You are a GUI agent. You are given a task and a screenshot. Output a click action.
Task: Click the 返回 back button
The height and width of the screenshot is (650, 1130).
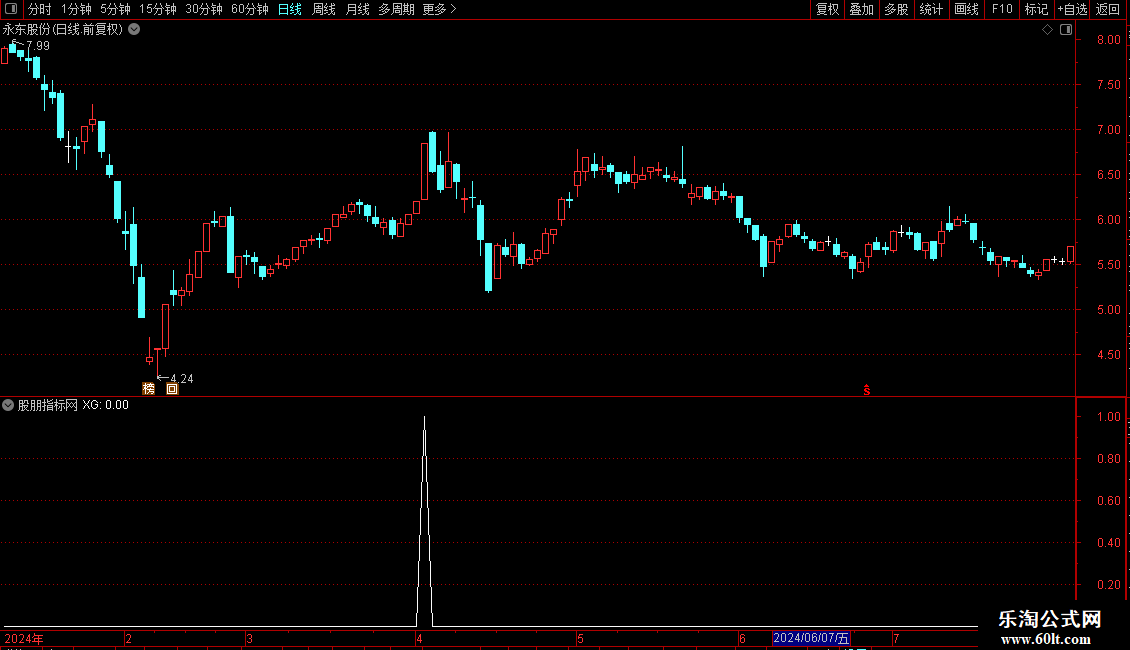tap(1108, 9)
